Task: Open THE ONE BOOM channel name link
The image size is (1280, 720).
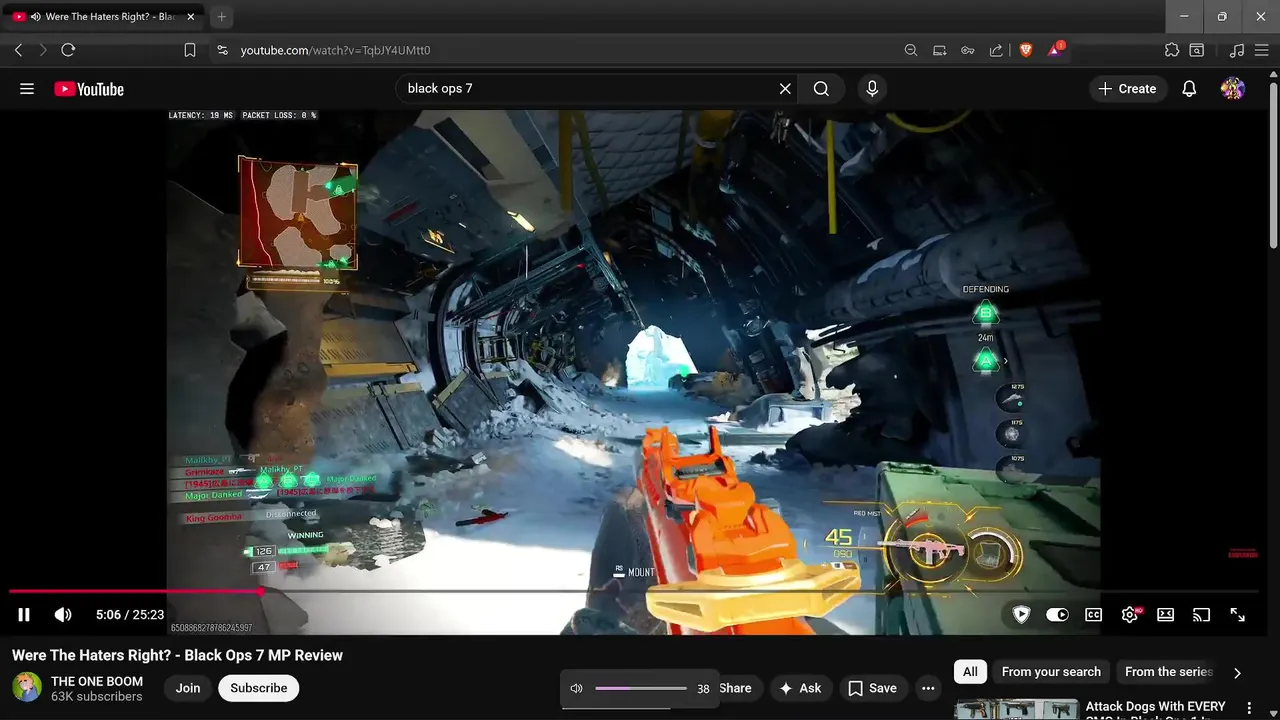Action: (x=97, y=681)
